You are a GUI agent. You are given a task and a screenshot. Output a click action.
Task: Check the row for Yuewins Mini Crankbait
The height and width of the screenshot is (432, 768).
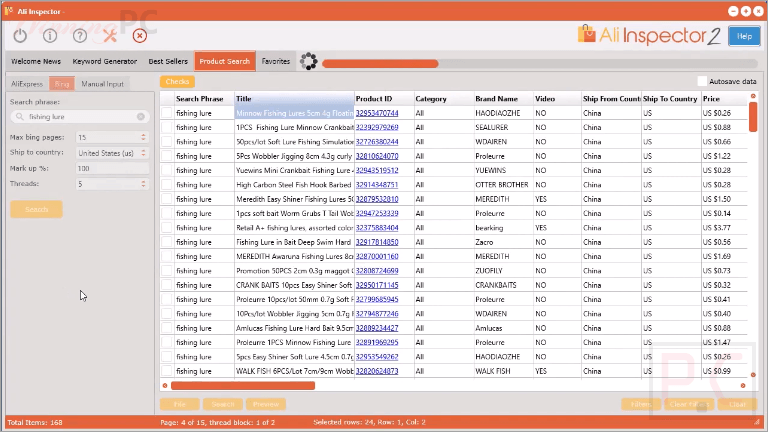point(167,170)
